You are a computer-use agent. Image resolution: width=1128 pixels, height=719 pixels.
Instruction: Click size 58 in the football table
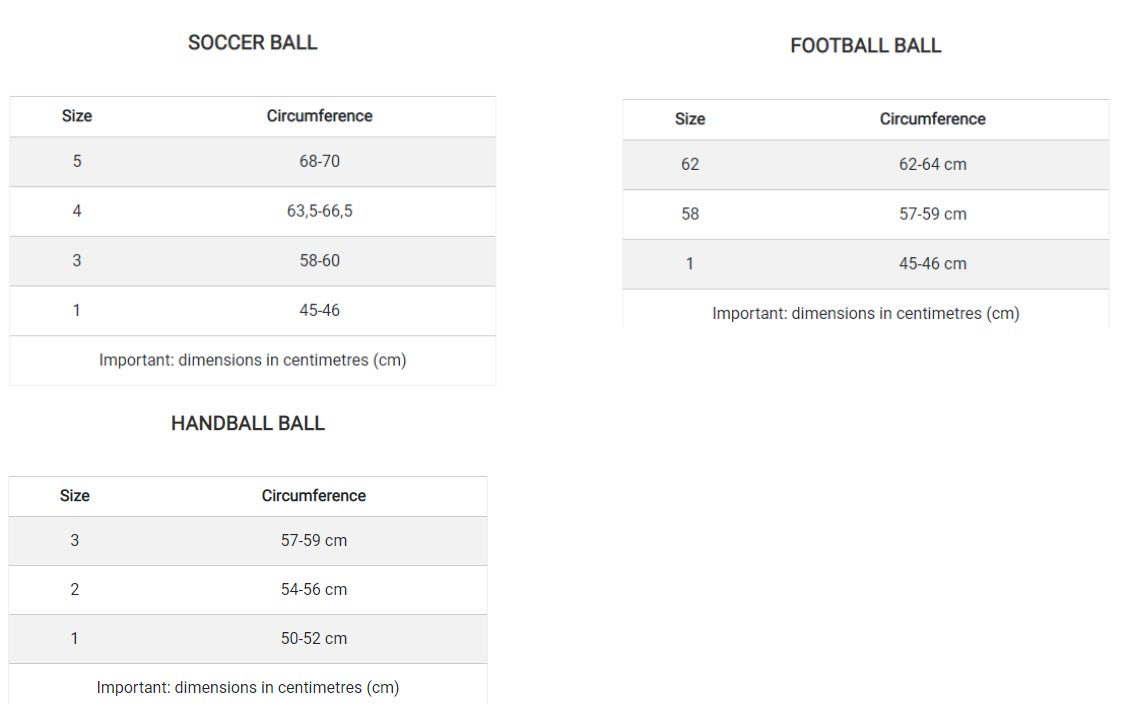(689, 214)
